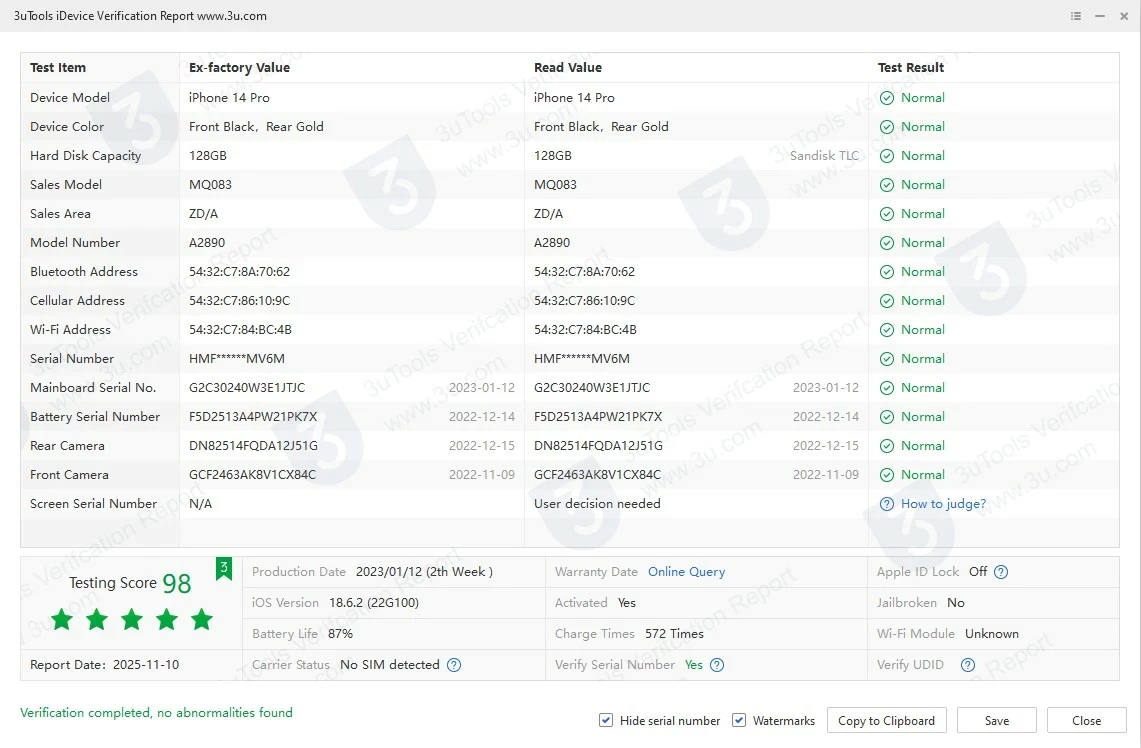This screenshot has width=1141, height=748.
Task: Click help icon next to Verify Serial Number
Action: pos(717,665)
